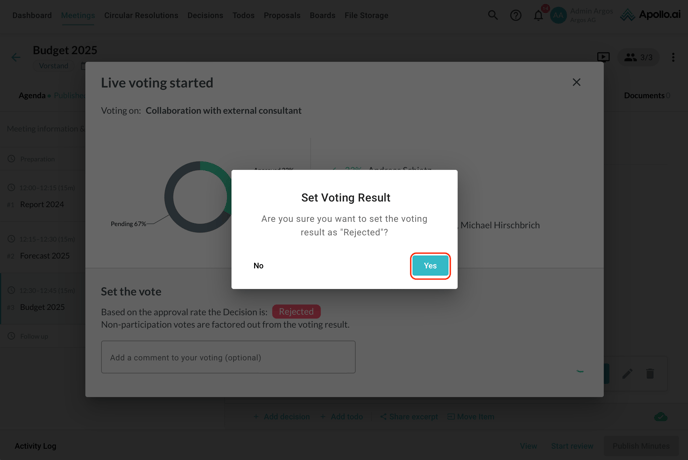688x460 pixels.
Task: Open the help question mark icon
Action: (x=516, y=15)
